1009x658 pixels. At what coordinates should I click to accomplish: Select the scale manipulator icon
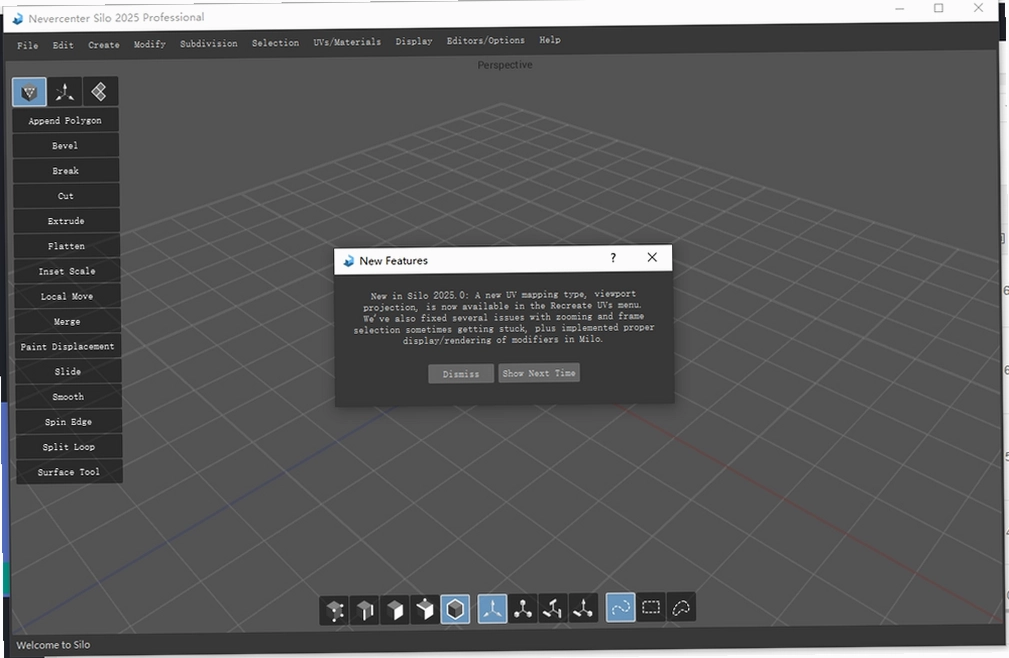click(553, 608)
